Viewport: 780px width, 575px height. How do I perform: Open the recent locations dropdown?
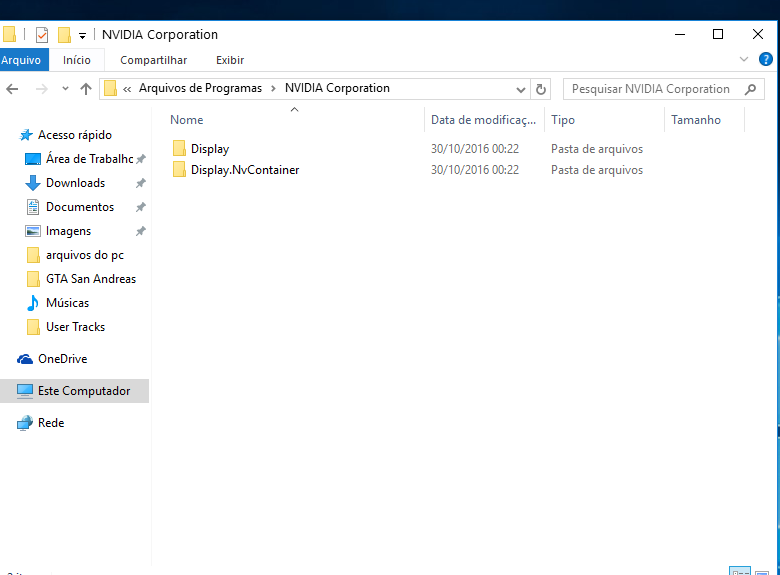(65, 89)
